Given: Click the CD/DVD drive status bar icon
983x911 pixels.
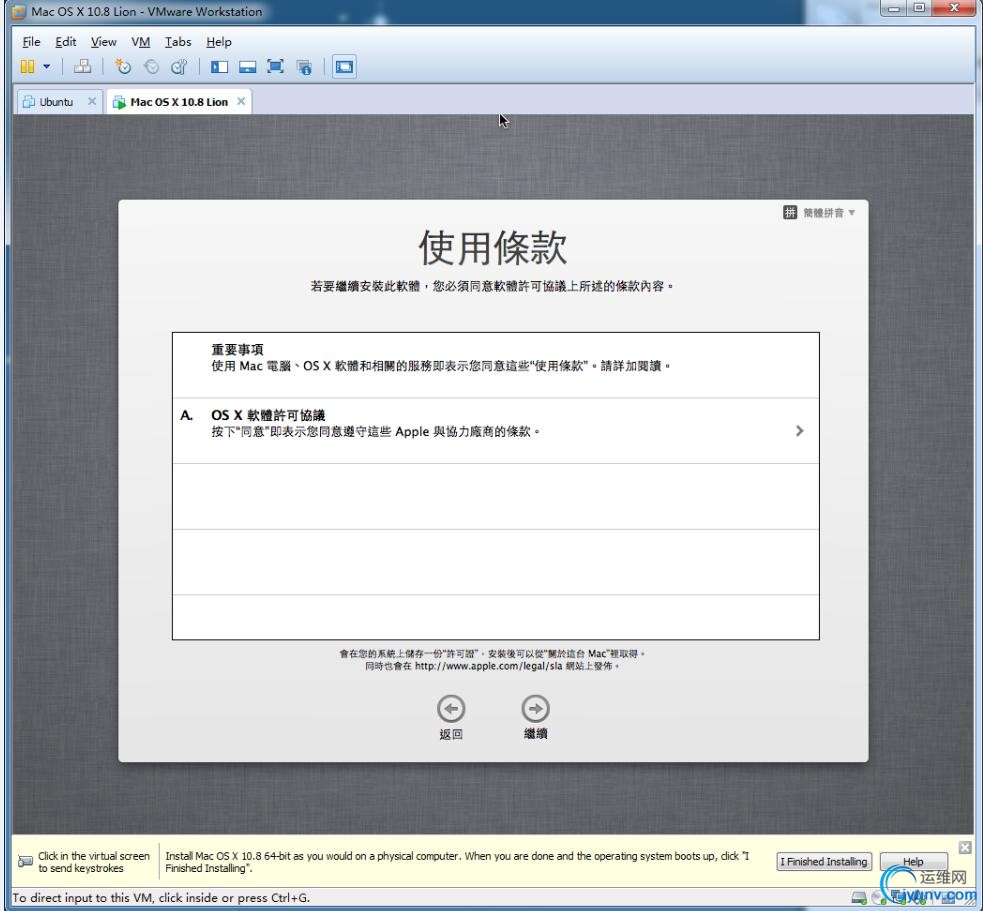Looking at the screenshot, I should (x=878, y=898).
